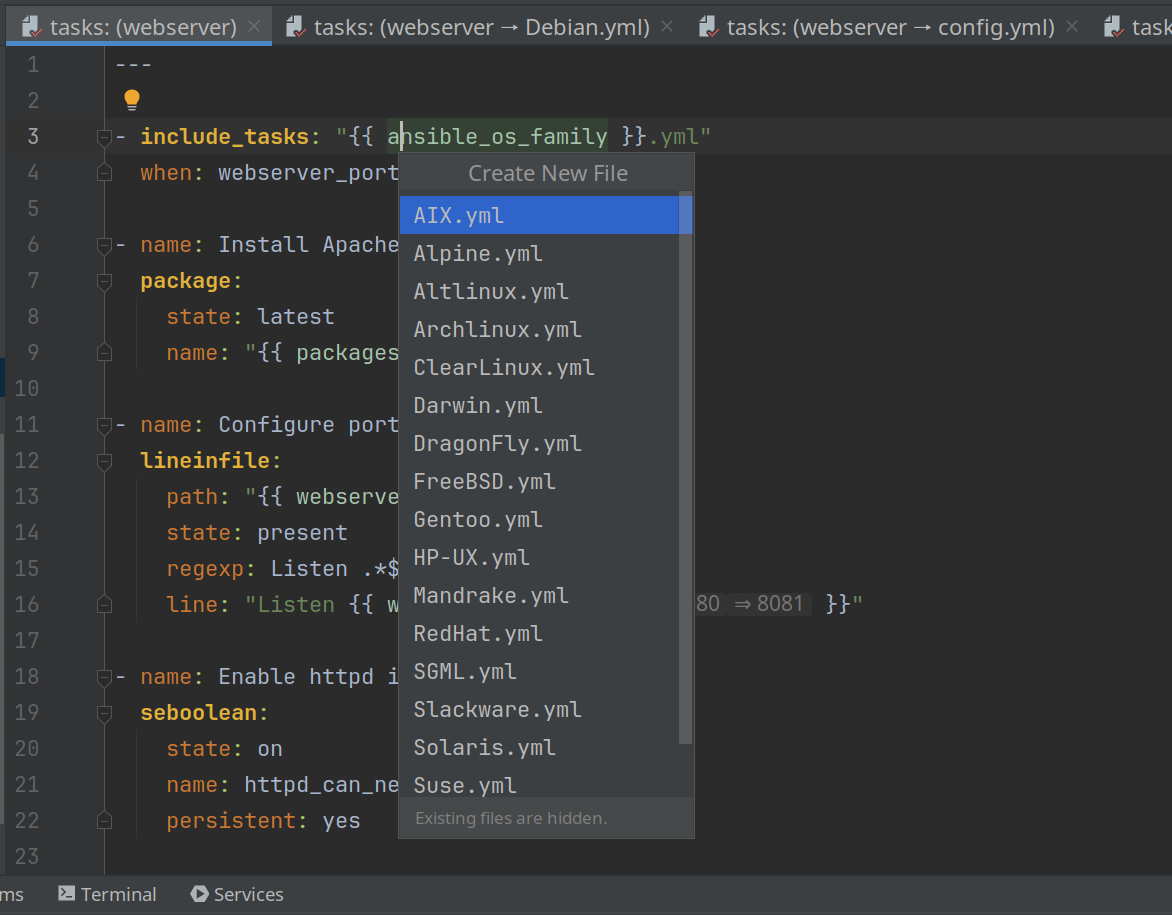Click the 80 ⇒ 8081 inline value hint

pos(751,604)
